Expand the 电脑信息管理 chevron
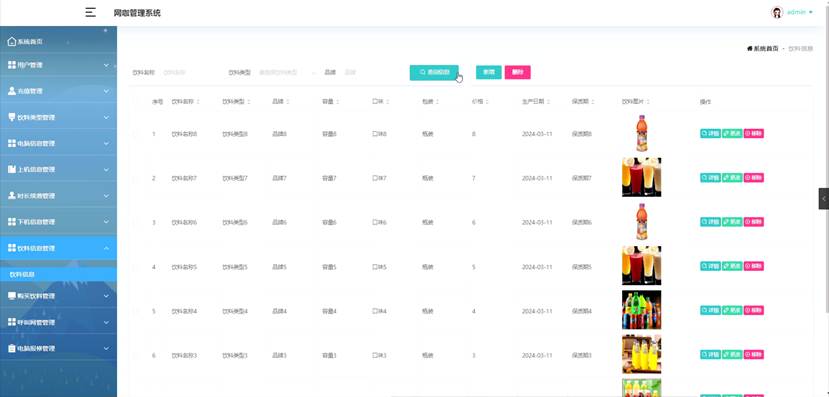The height and width of the screenshot is (397, 829). 106,143
